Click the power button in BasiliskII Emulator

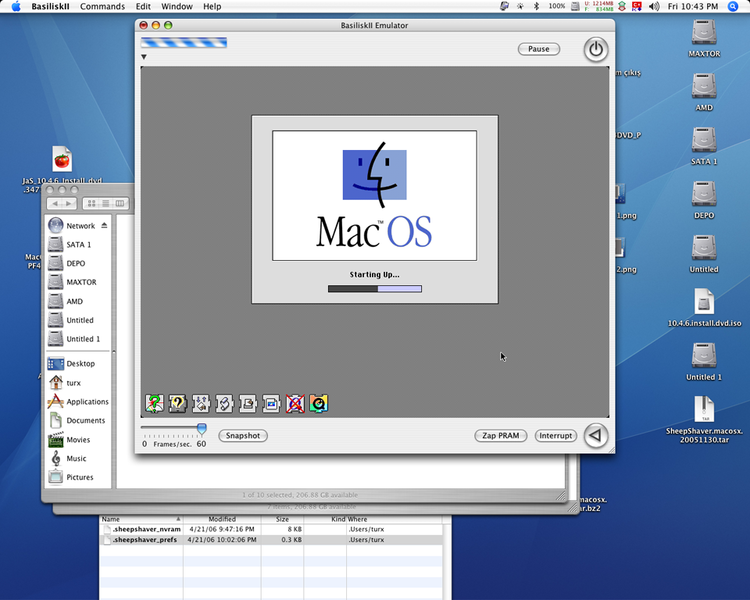pos(596,49)
